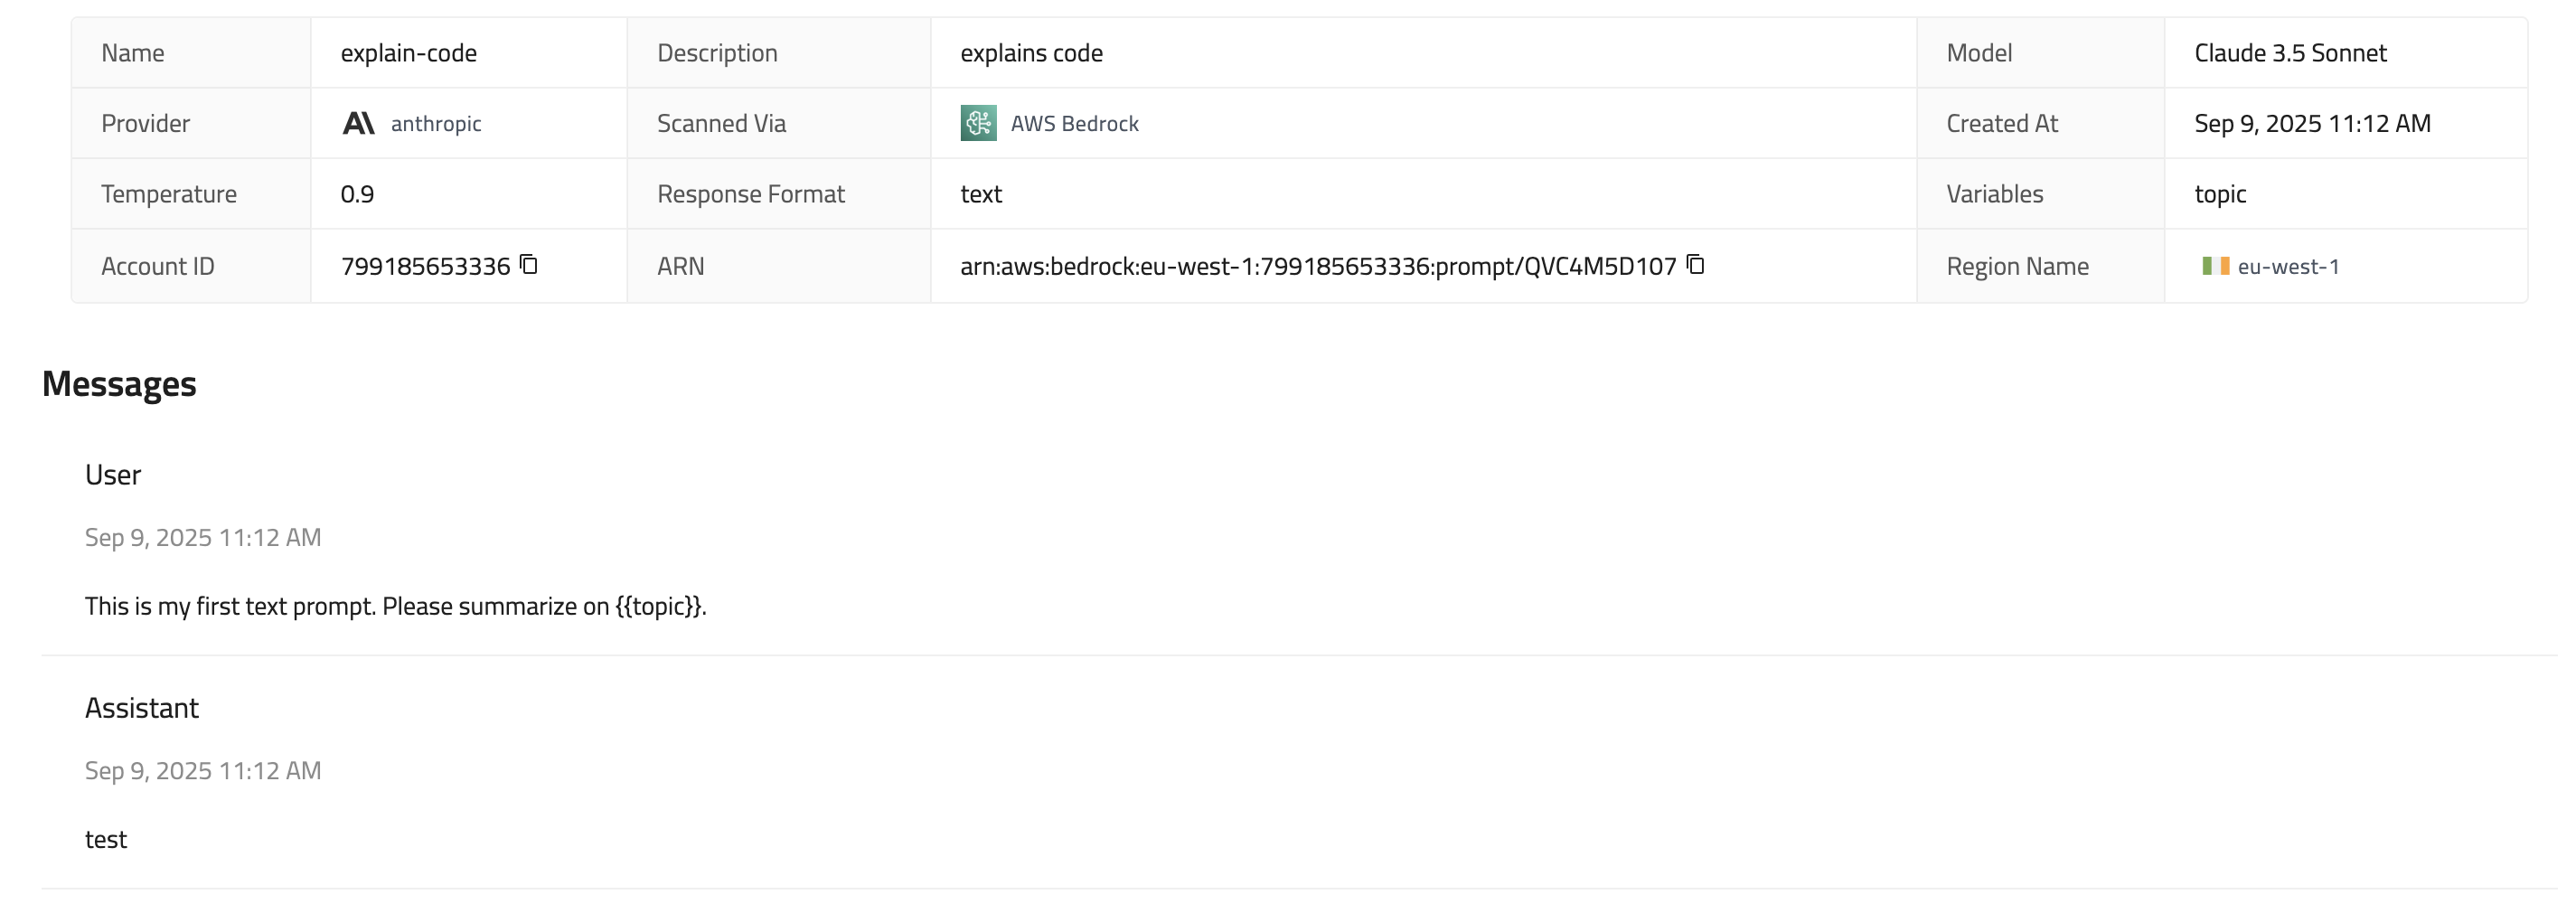The width and height of the screenshot is (2576, 904).
Task: Click the Anthropic provider logo
Action: tap(358, 123)
